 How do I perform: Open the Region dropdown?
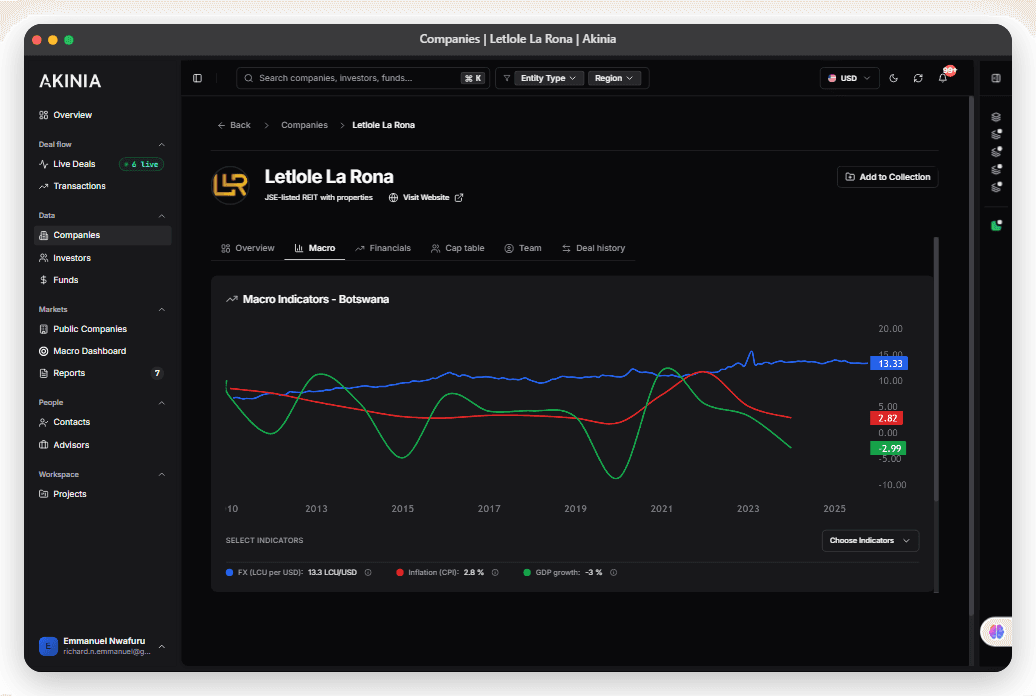click(614, 78)
